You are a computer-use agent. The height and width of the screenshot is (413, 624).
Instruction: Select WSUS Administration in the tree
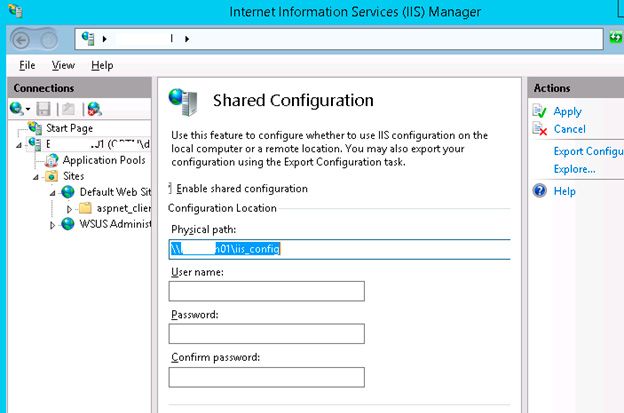click(x=115, y=224)
